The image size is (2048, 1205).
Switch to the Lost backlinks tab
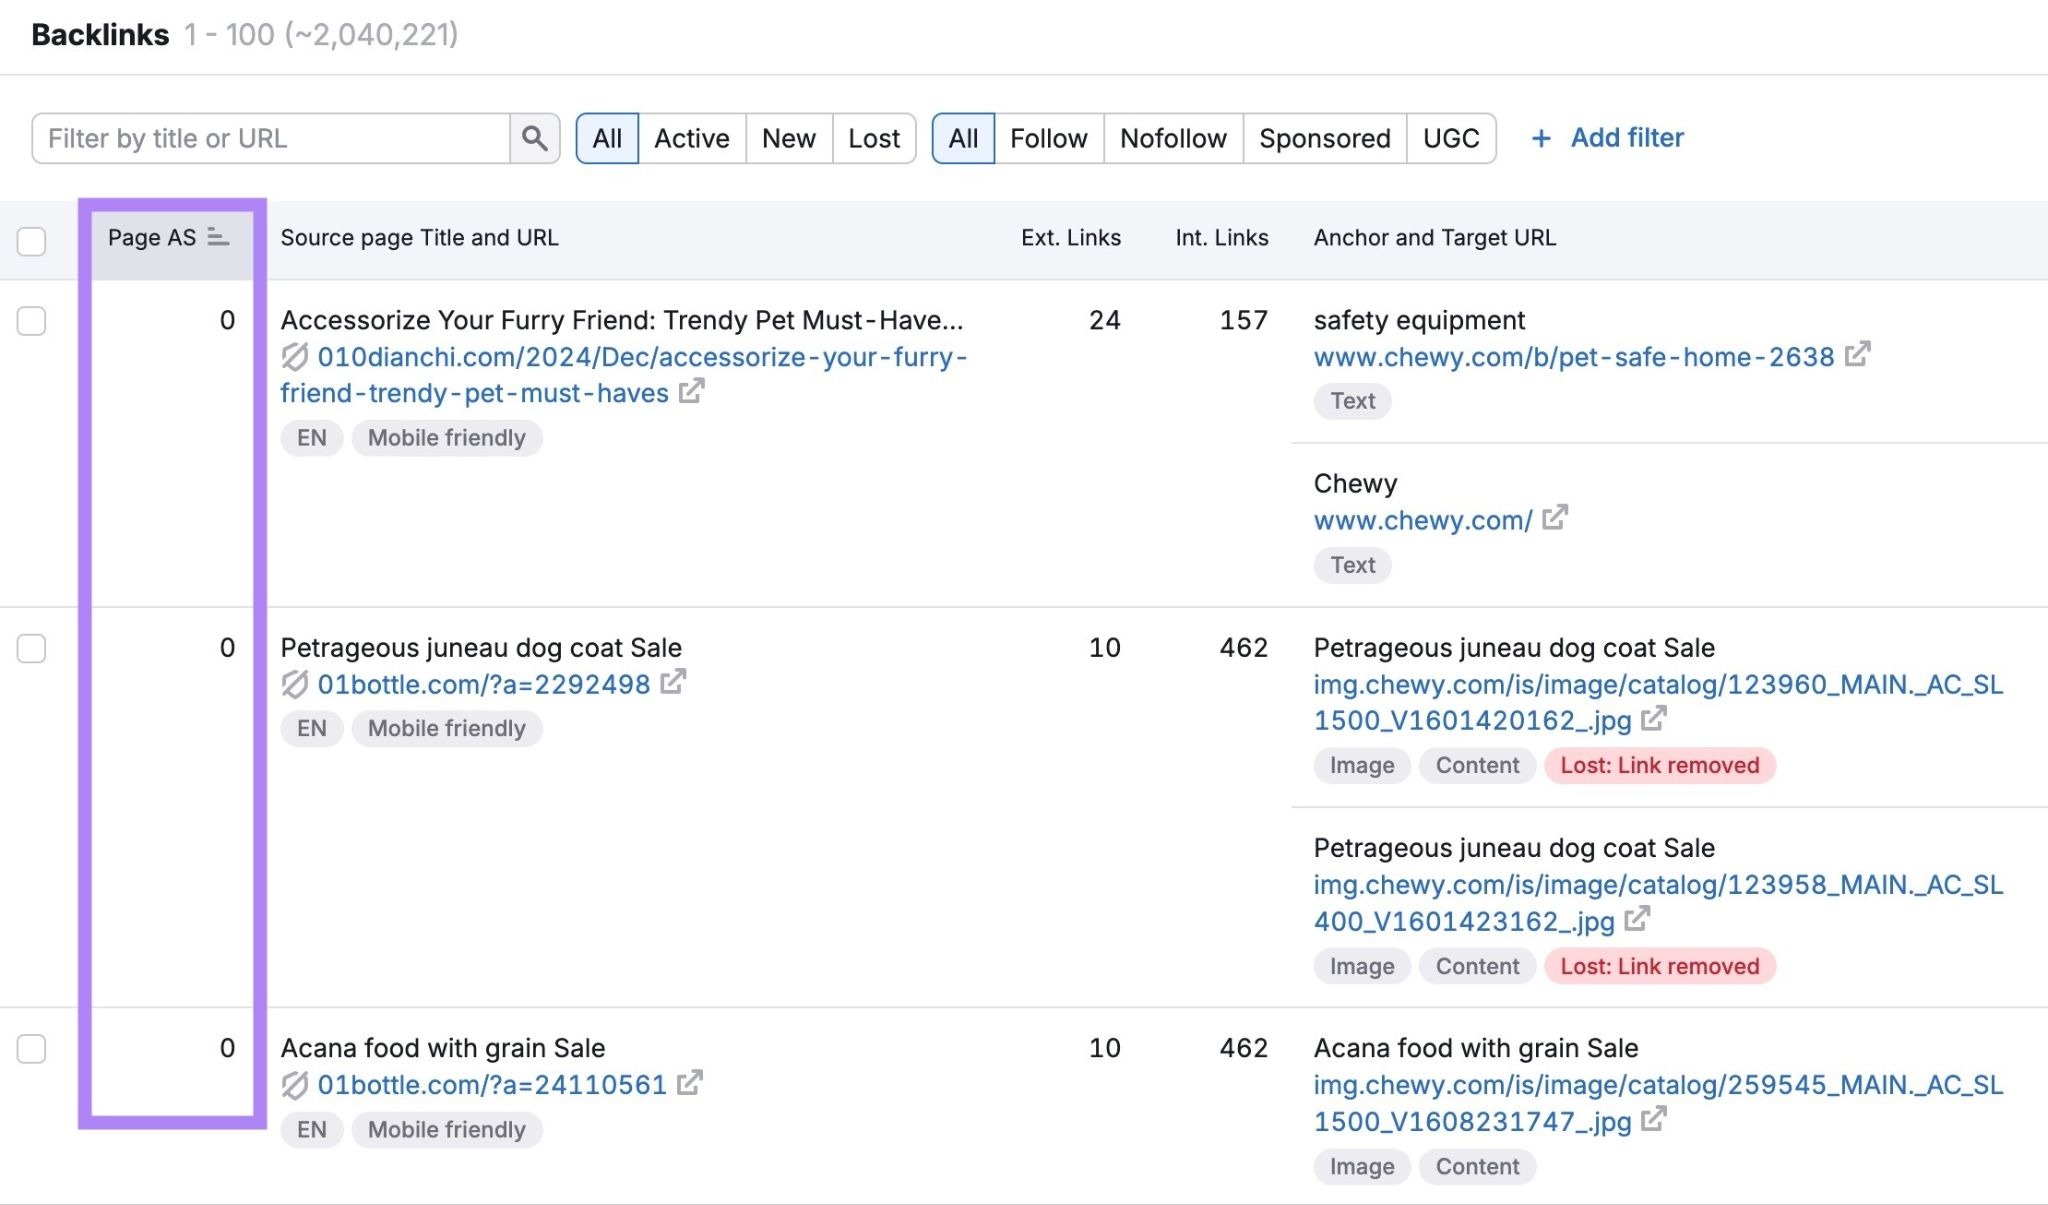coord(874,138)
